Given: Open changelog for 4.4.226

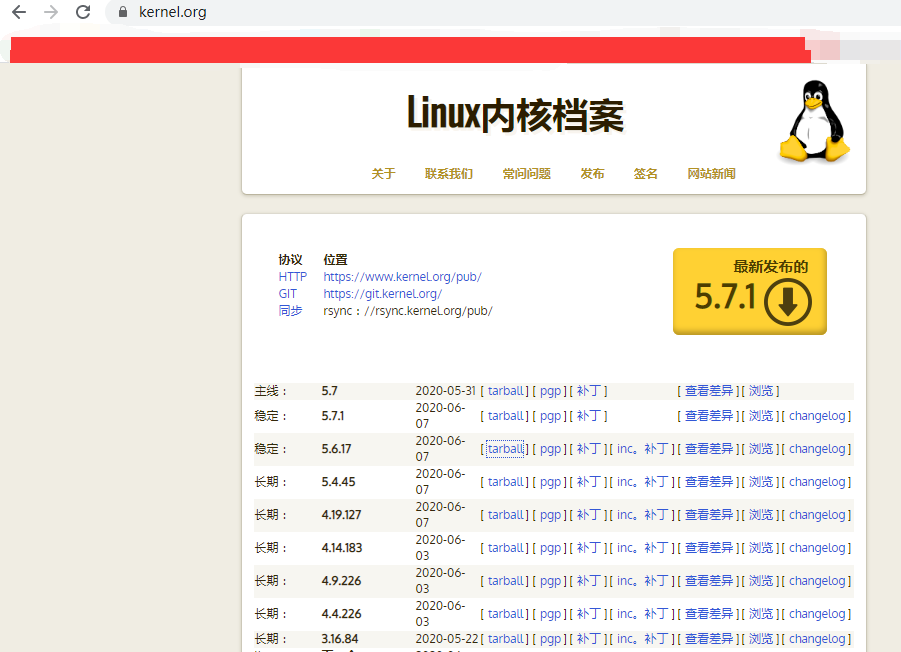Looking at the screenshot, I should coord(817,614).
